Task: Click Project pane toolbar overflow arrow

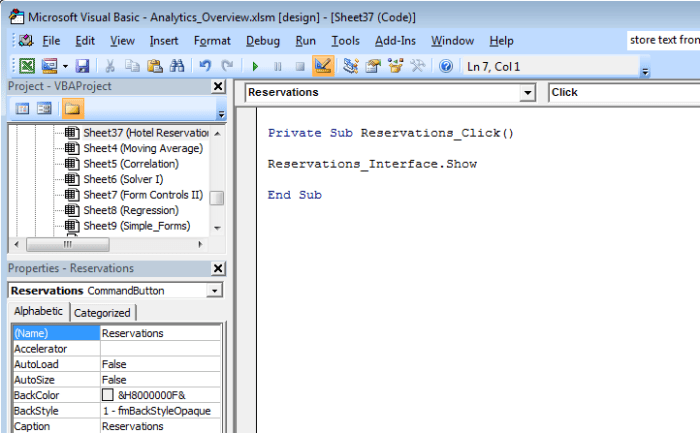Action: (x=221, y=114)
